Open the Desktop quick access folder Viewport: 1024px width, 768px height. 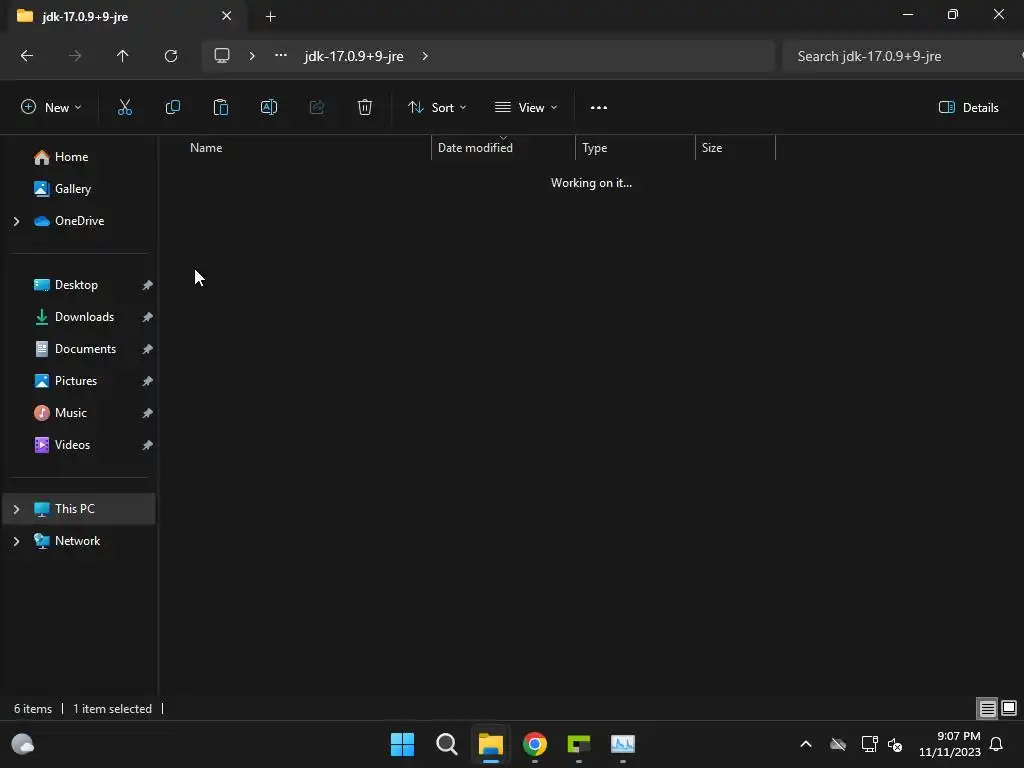(x=76, y=285)
